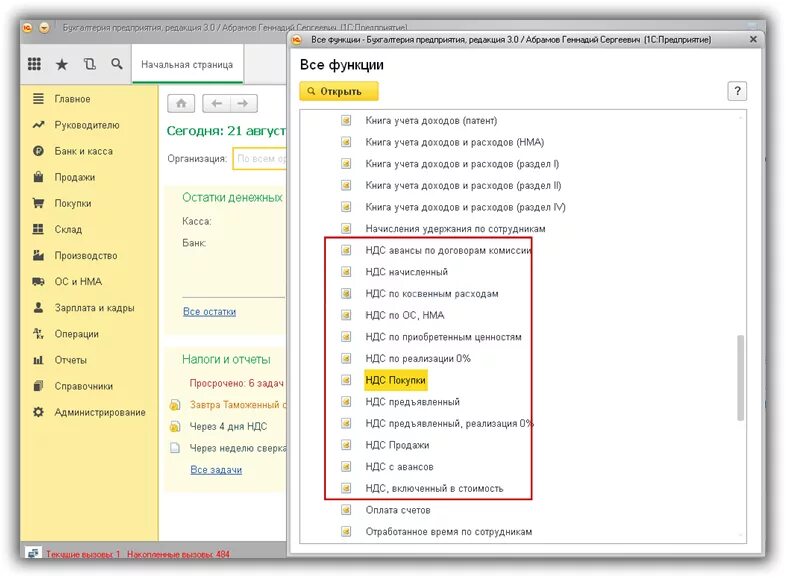Click the Руководителю chart icon
The image size is (786, 578).
38,125
